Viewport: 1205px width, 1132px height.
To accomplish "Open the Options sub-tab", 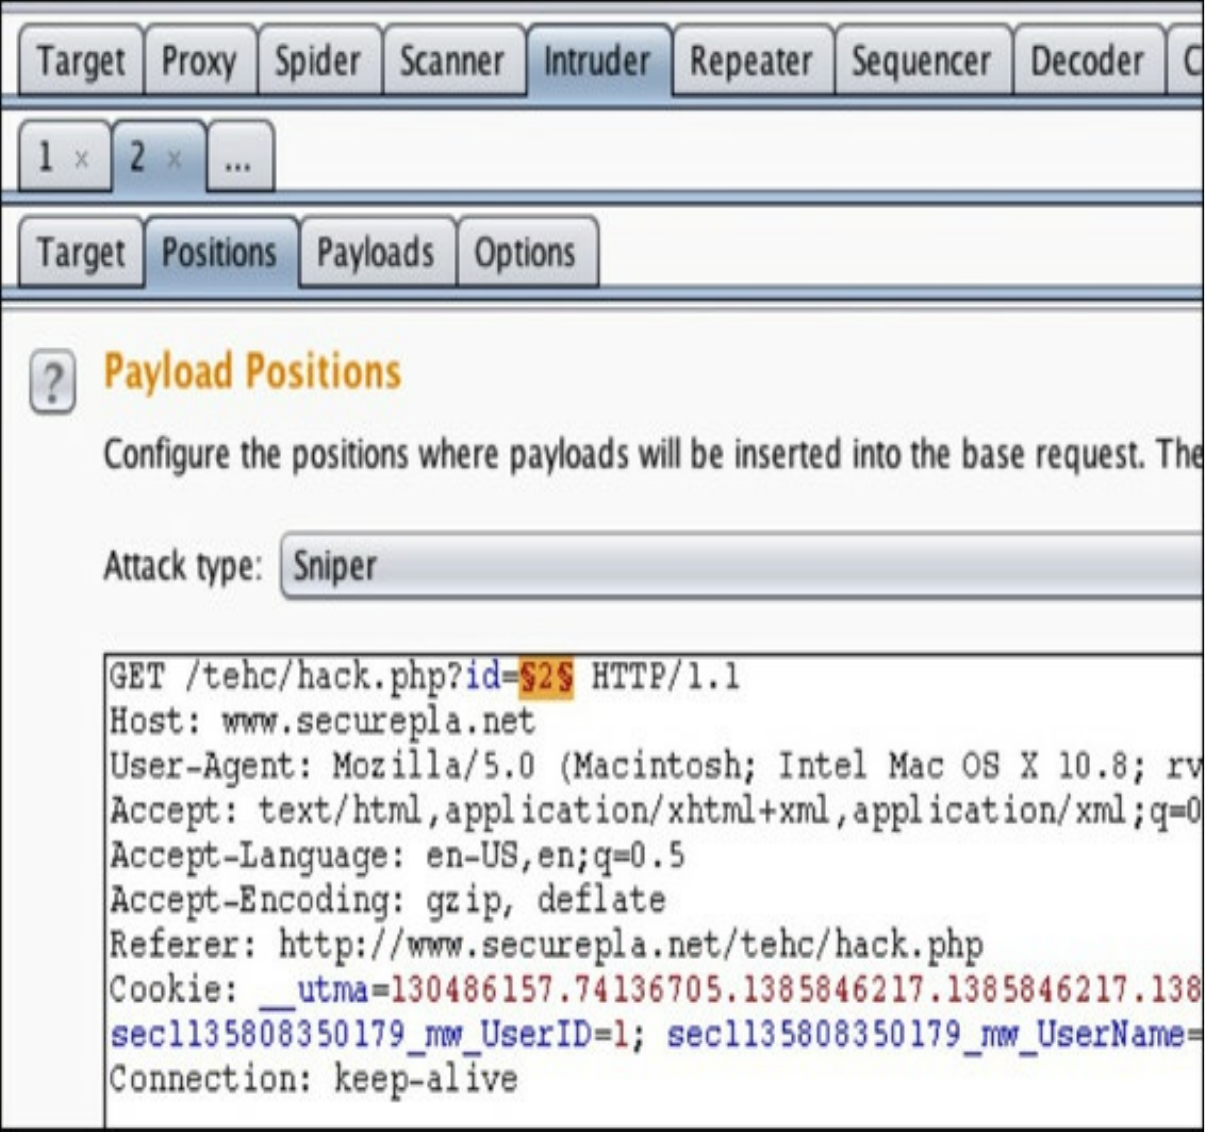I will [526, 253].
